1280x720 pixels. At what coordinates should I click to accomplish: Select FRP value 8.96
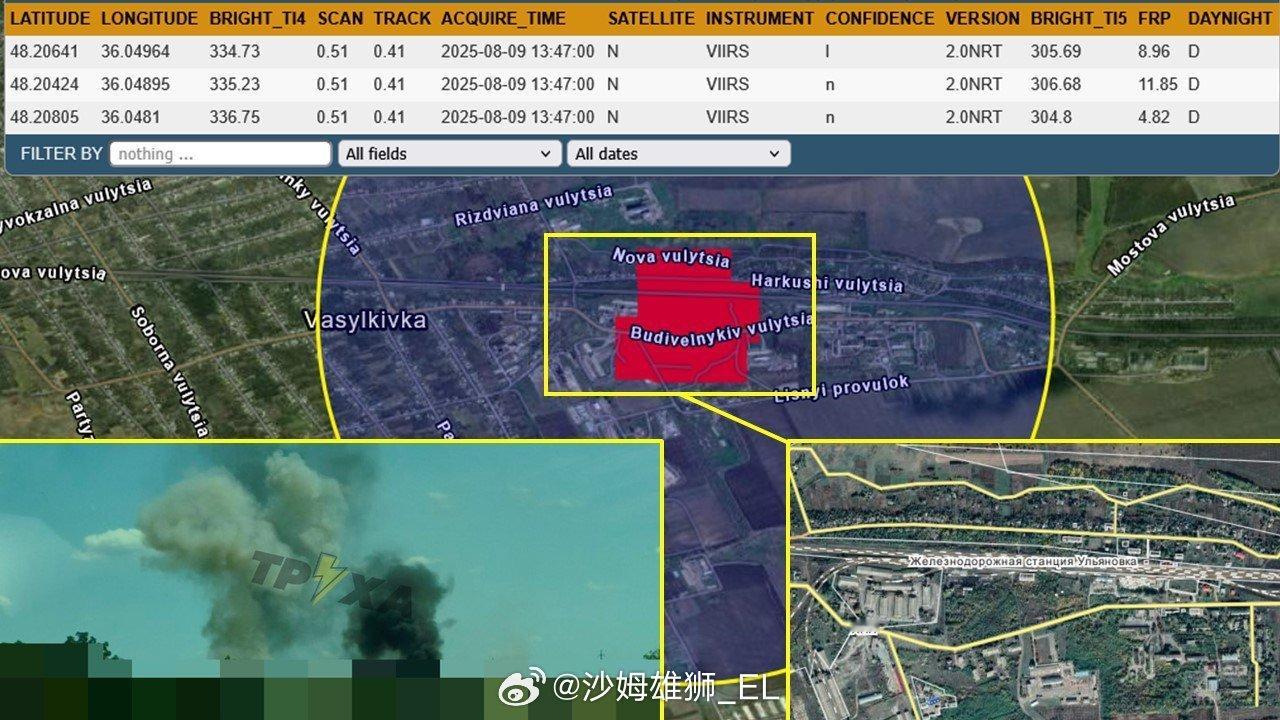pyautogui.click(x=1154, y=51)
